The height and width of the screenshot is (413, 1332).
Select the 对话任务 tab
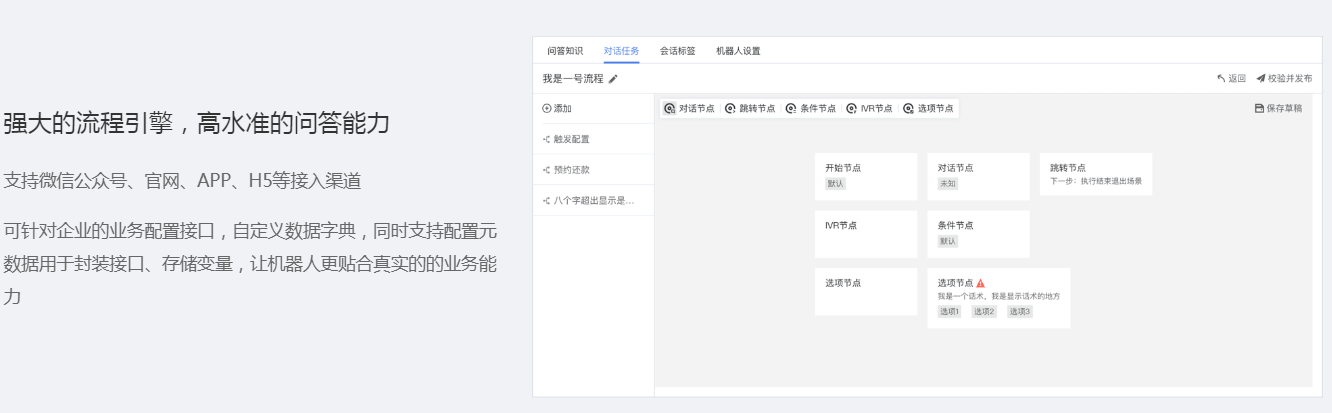coord(621,51)
